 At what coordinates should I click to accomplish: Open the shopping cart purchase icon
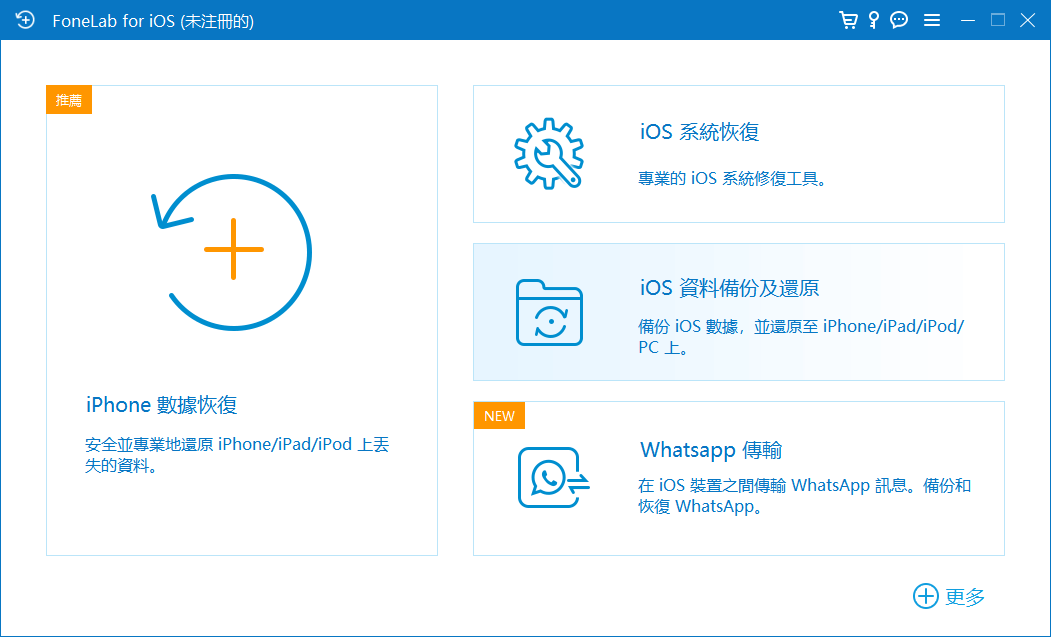848,20
